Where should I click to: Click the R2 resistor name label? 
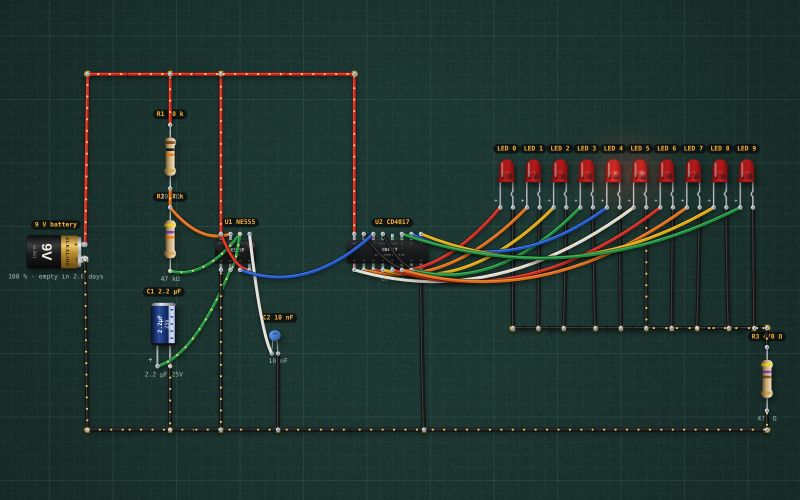pos(170,196)
